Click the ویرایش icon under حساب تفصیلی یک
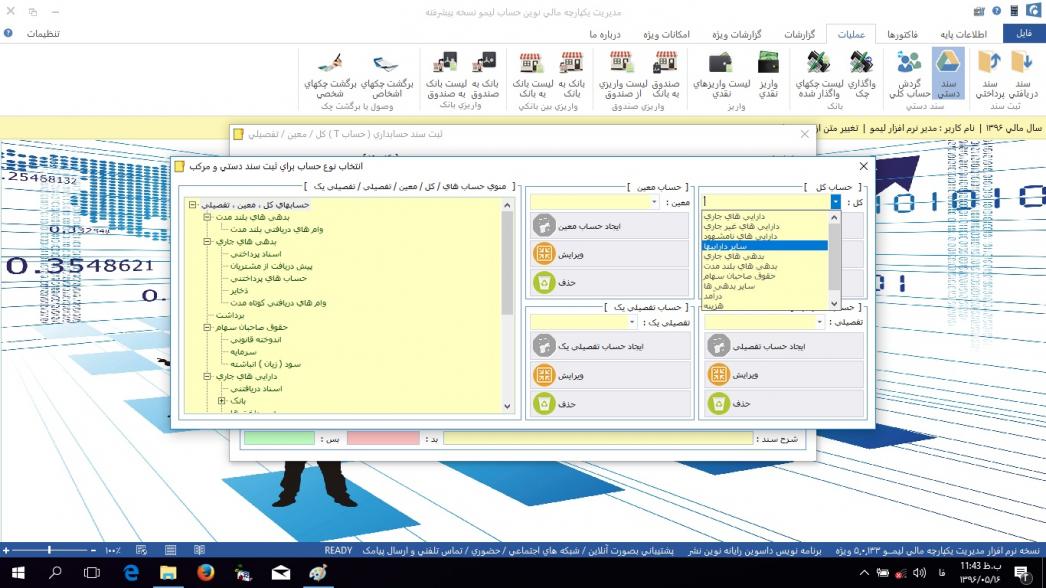The height and width of the screenshot is (588, 1046). click(x=544, y=375)
